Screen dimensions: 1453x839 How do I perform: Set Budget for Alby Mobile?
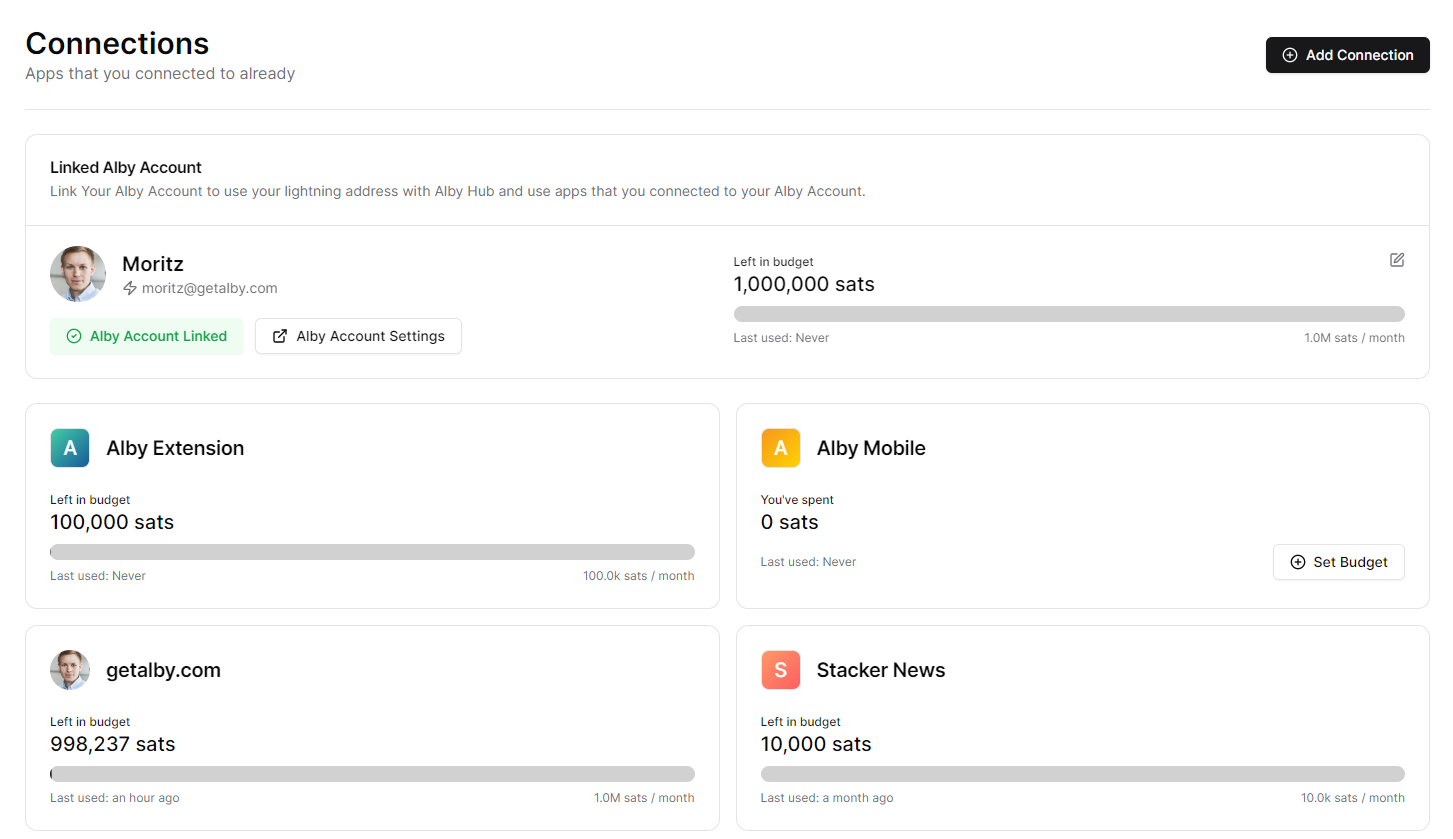click(1339, 562)
